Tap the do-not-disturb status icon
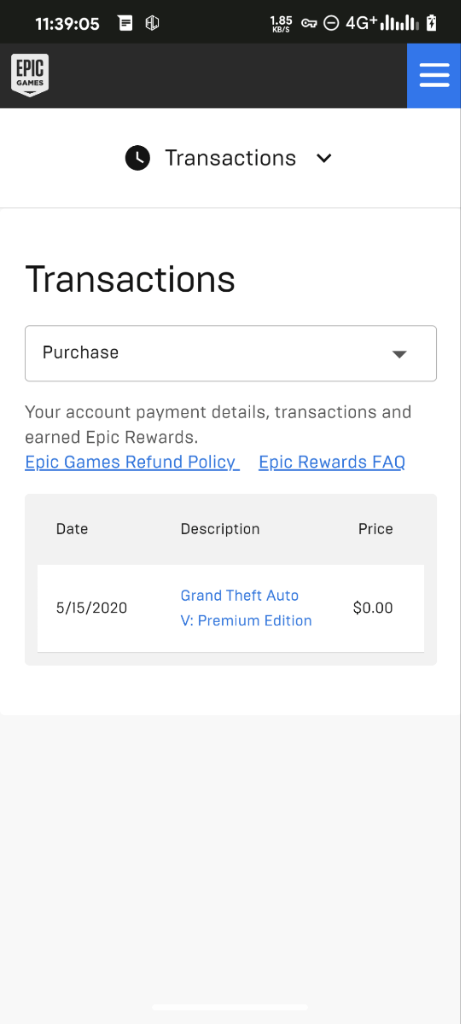 tap(331, 24)
